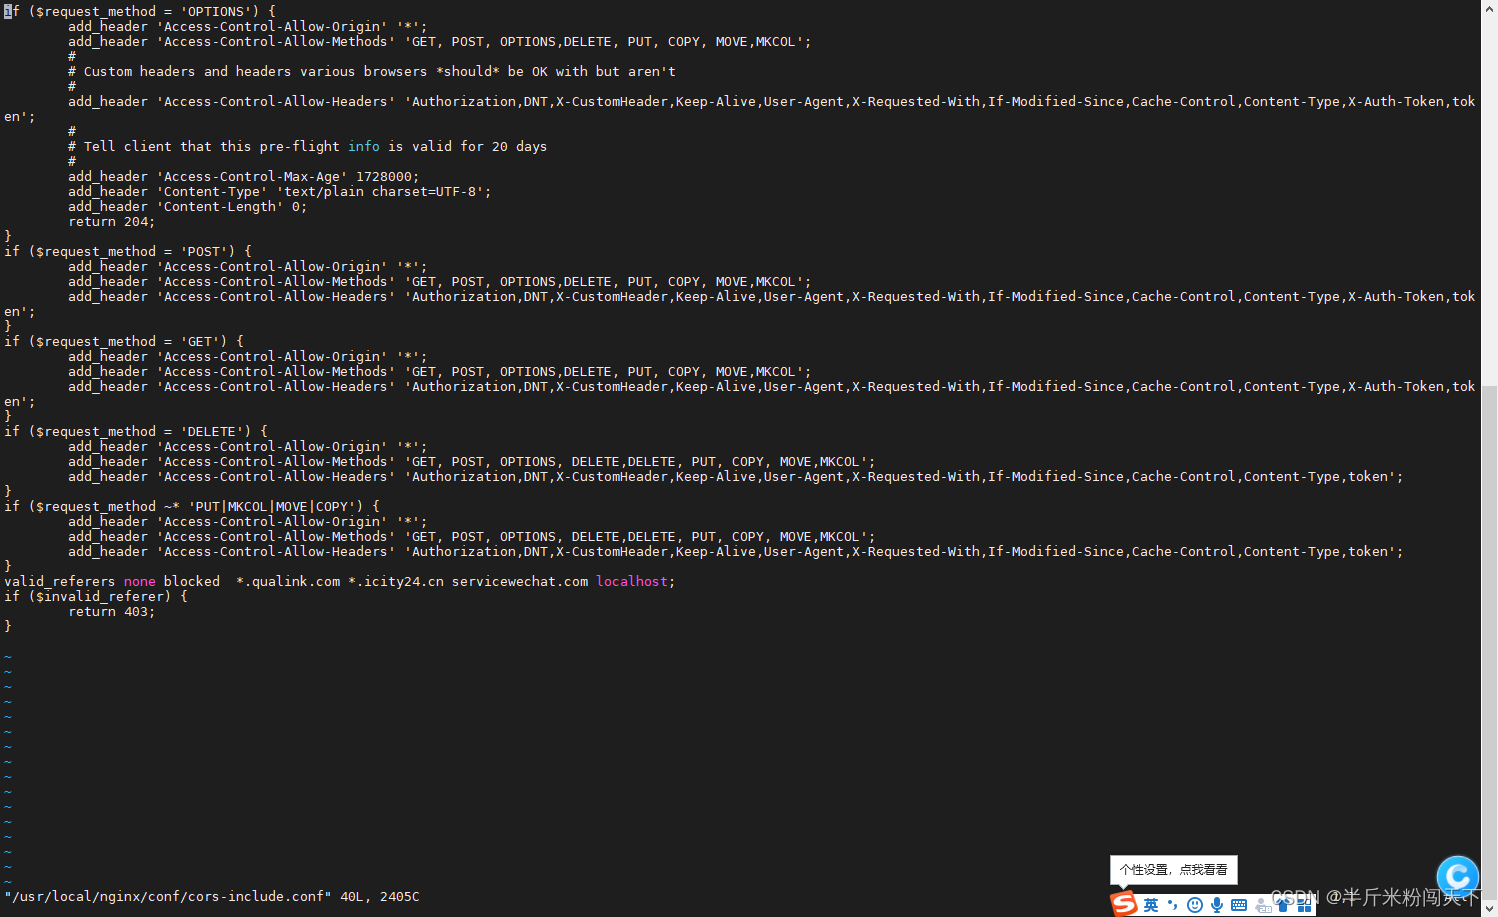Open the soft keyboard icon in IME bar
1498x917 pixels.
tap(1239, 905)
